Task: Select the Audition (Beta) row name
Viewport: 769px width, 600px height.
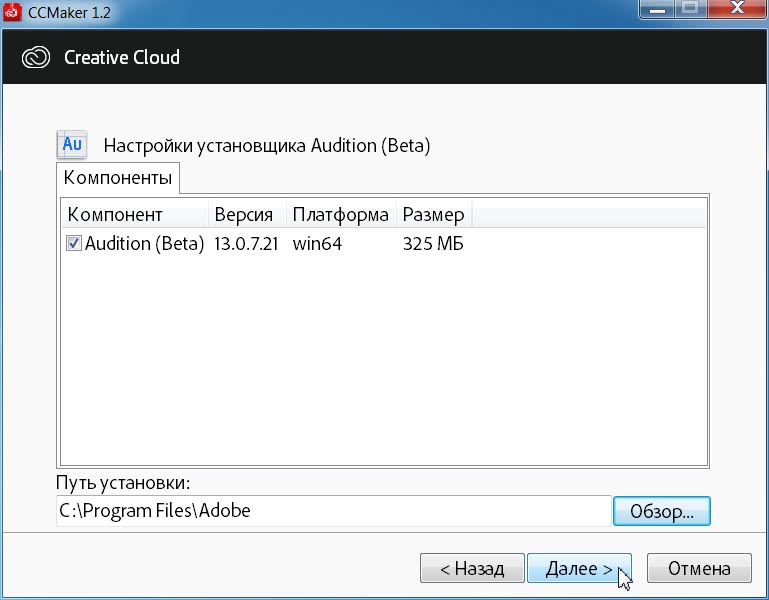Action: (144, 243)
